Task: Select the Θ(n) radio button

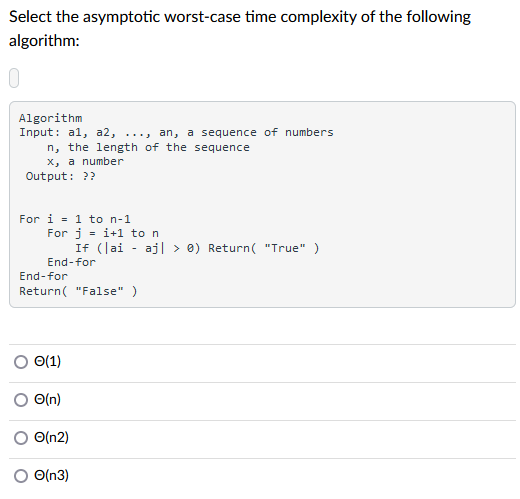Action: coord(21,400)
